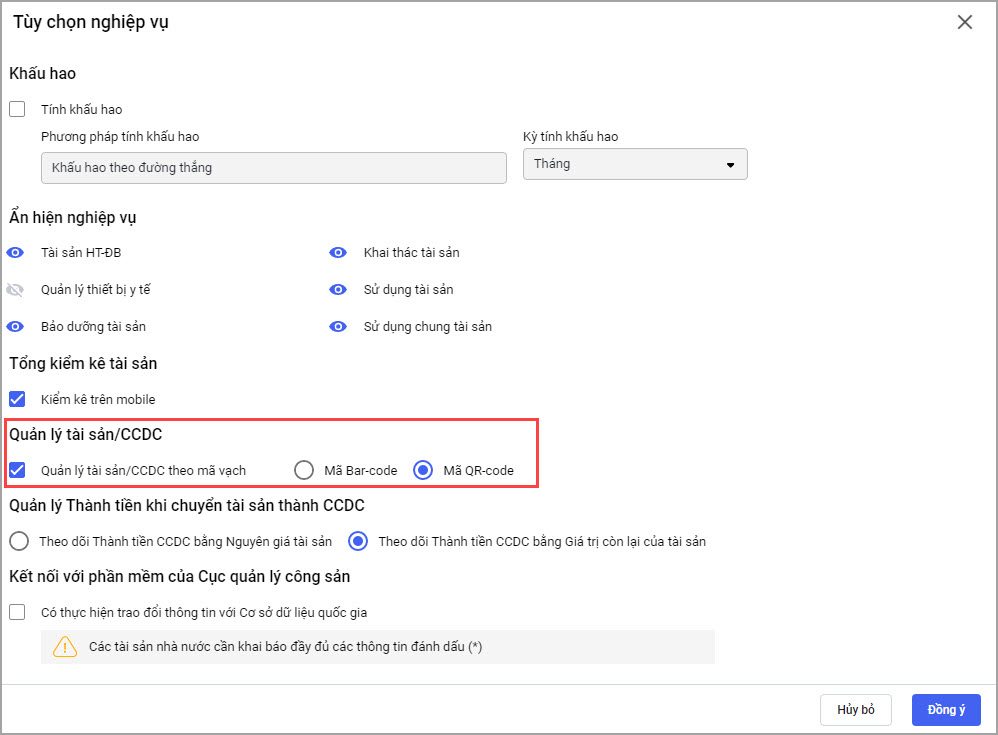
Task: Choose Theo dõi Thành tiền bằng Nguyên giá tài sản
Action: tap(18, 542)
